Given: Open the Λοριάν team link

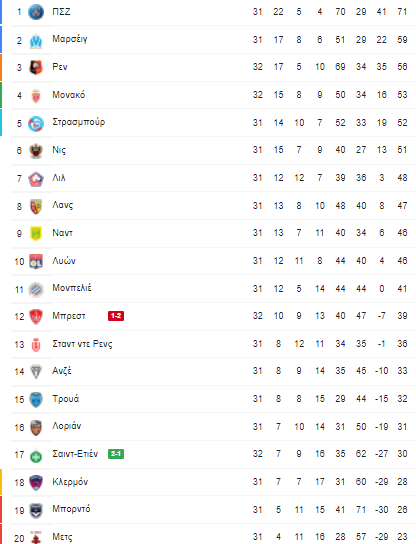Looking at the screenshot, I should point(67,426).
